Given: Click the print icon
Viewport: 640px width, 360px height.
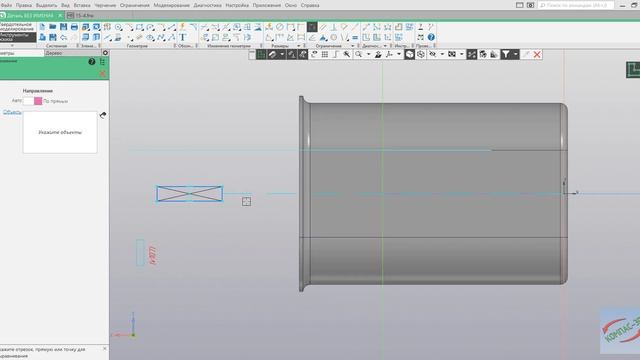Looking at the screenshot, I should 74,27.
